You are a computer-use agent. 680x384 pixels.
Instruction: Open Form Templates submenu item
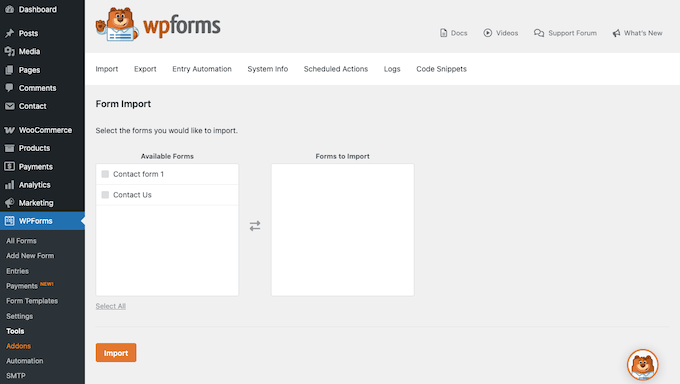[x=32, y=301]
